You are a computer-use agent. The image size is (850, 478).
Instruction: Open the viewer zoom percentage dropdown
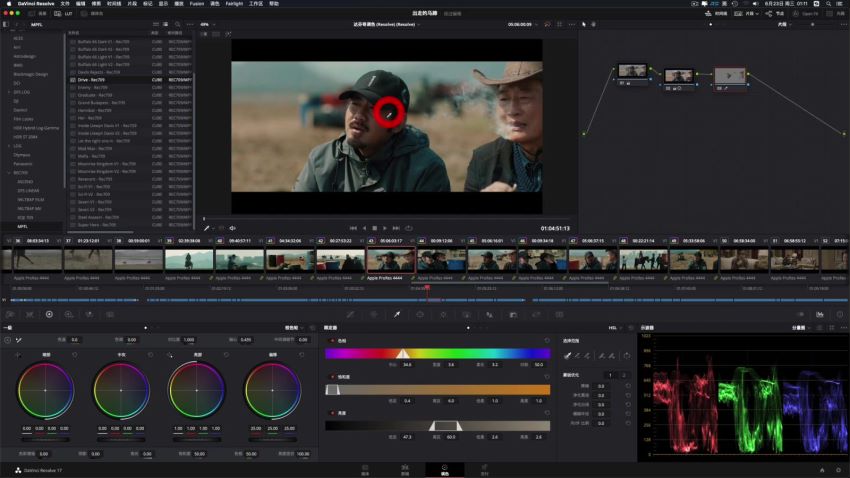pyautogui.click(x=208, y=24)
